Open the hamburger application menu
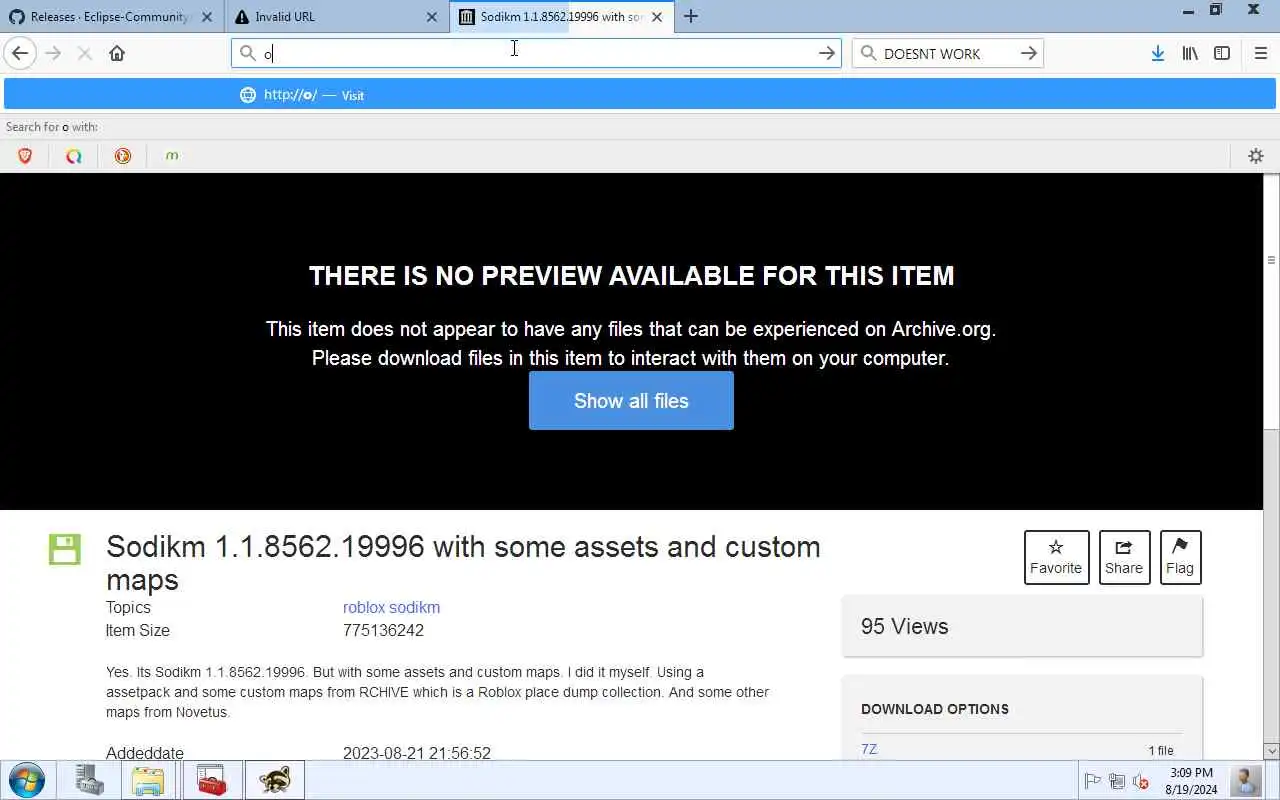1280x800 pixels. [x=1260, y=53]
